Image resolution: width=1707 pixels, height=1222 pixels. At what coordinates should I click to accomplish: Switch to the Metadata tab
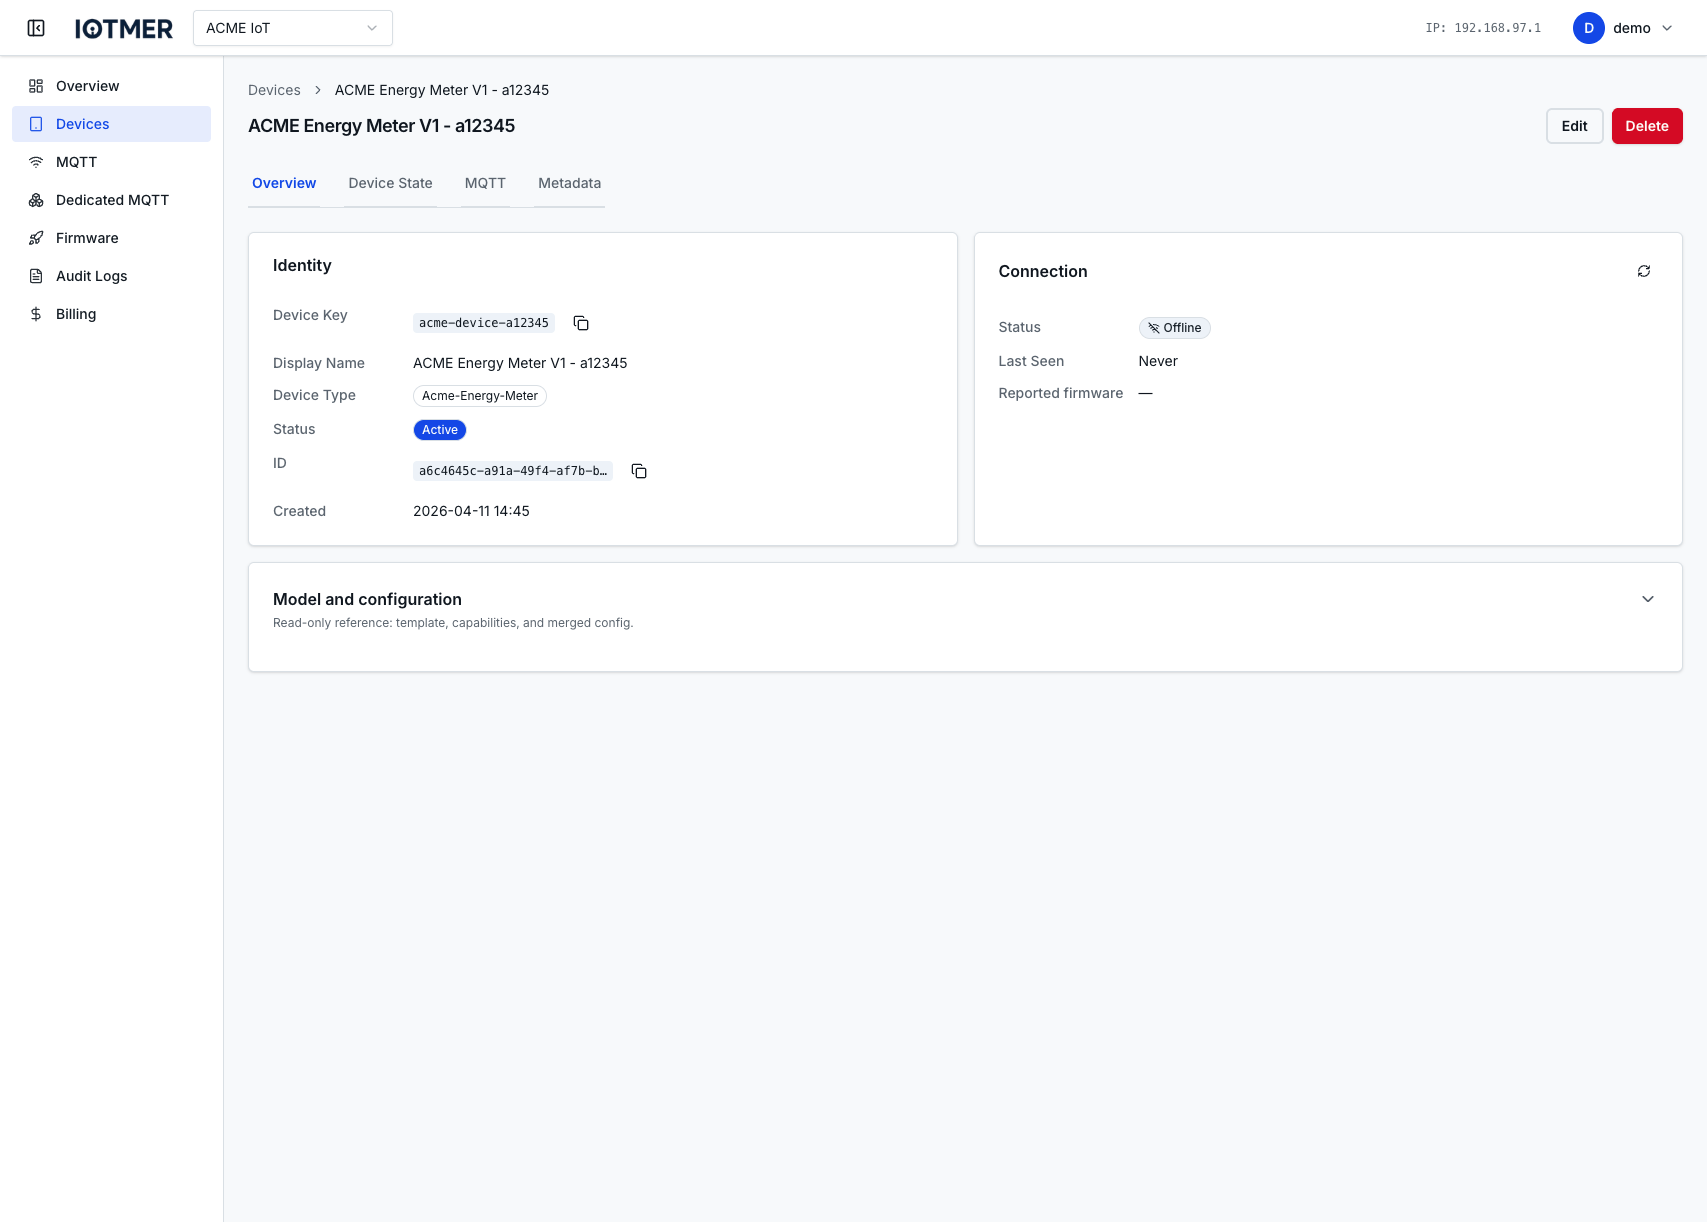tap(569, 183)
